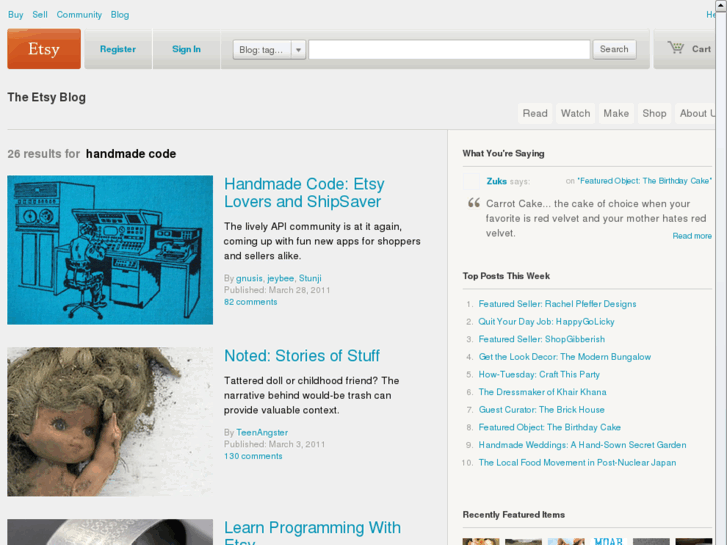727x545 pixels.
Task: Open the silver ring thumbnail
Action: [x=110, y=532]
